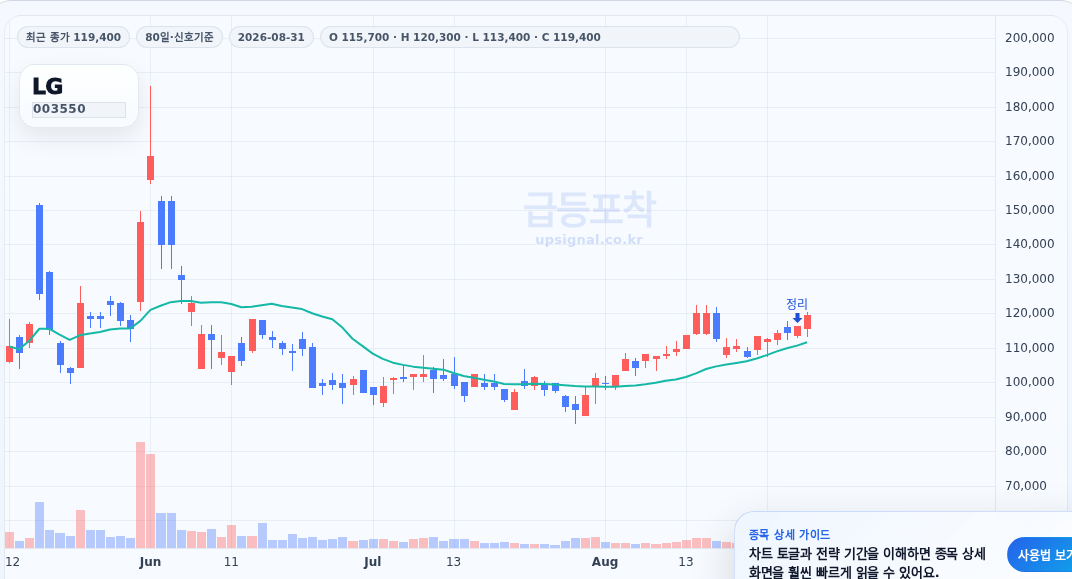
Task: Select the 80일·신호기준 period pill
Action: (x=179, y=37)
